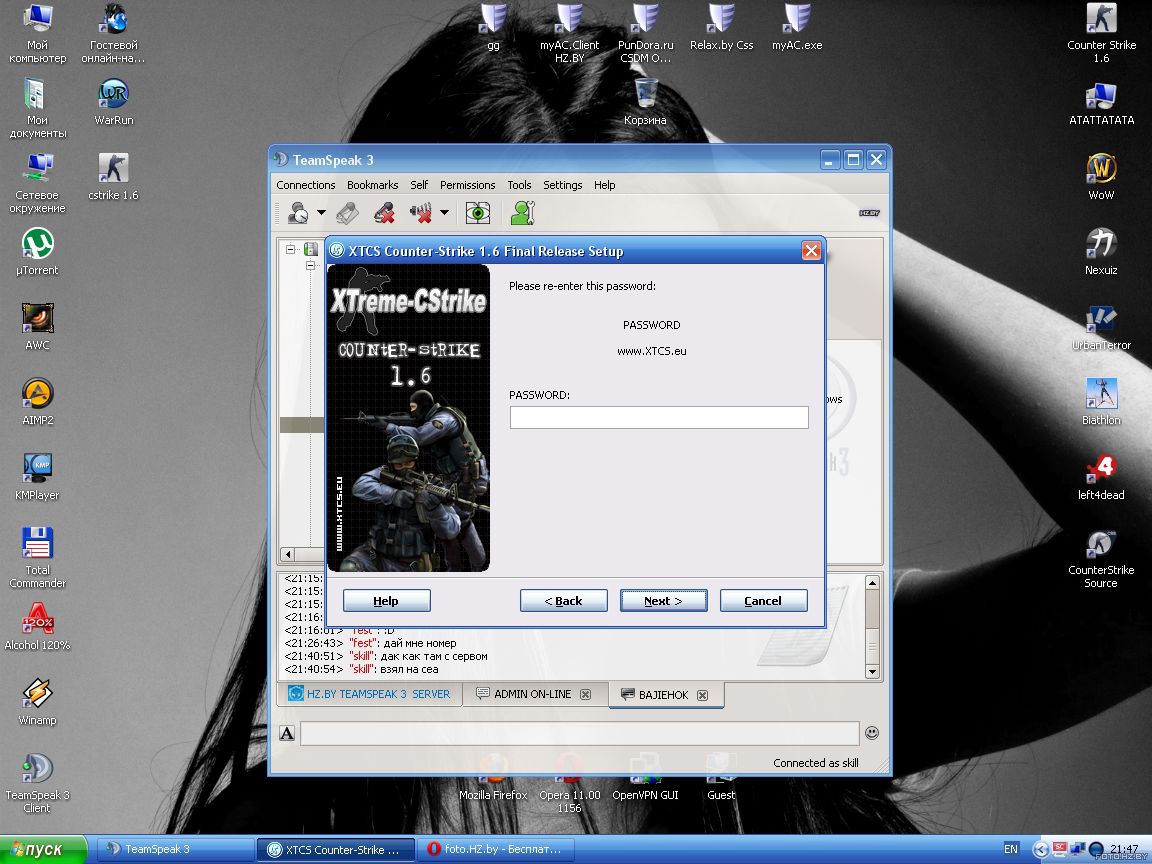Open the Мой компьютер desktop icon
1152x864 pixels.
[37, 32]
